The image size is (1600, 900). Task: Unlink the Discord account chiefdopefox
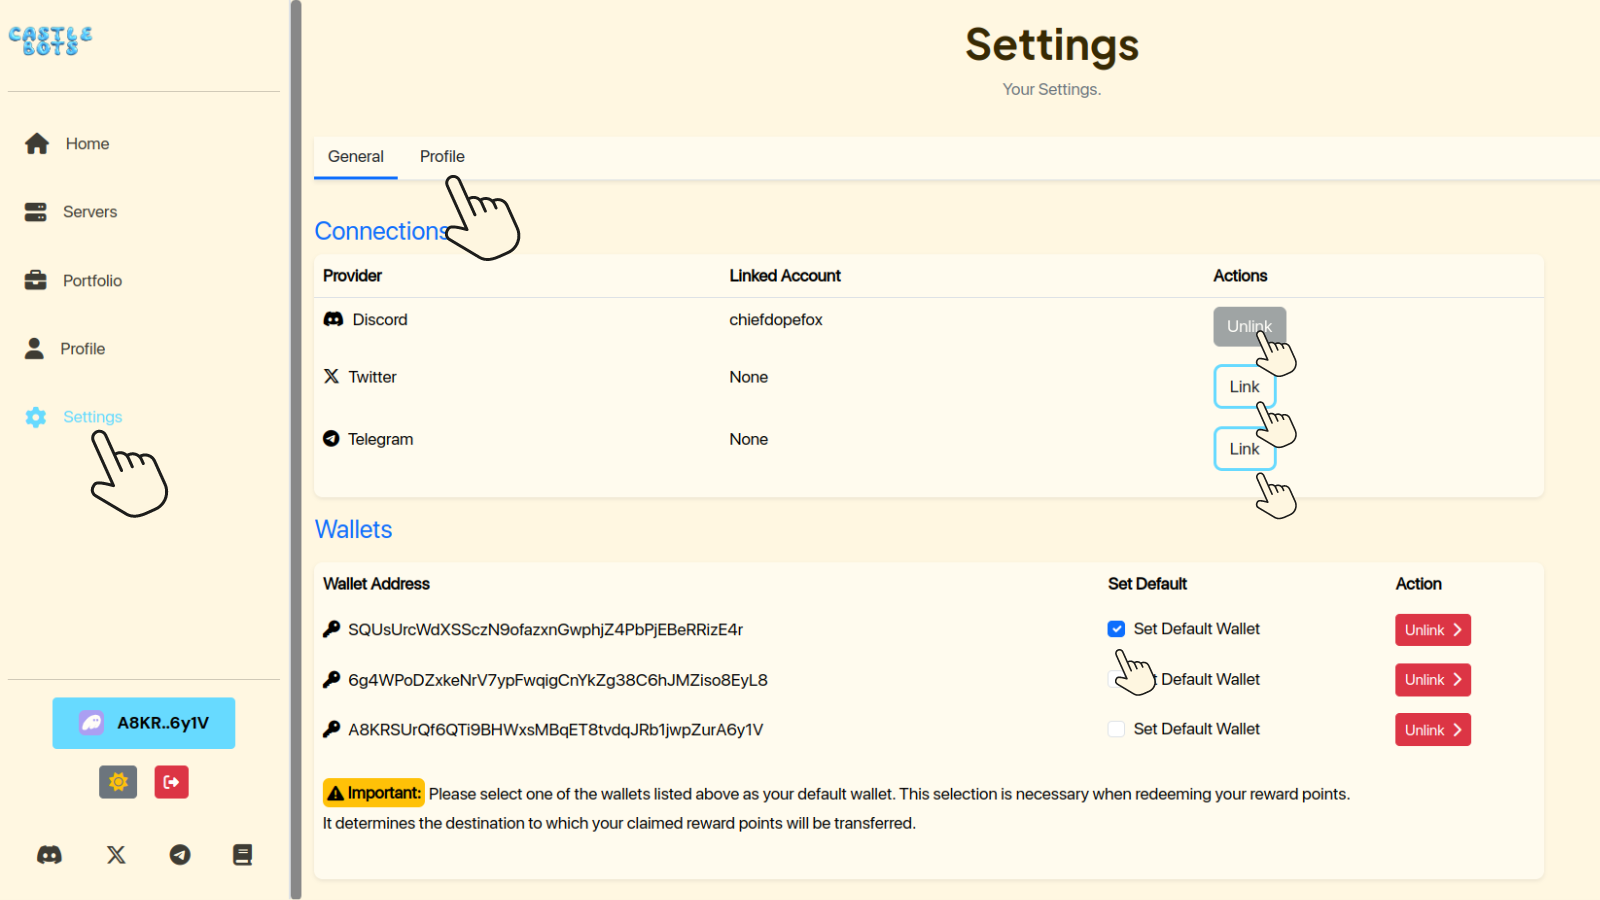1249,326
